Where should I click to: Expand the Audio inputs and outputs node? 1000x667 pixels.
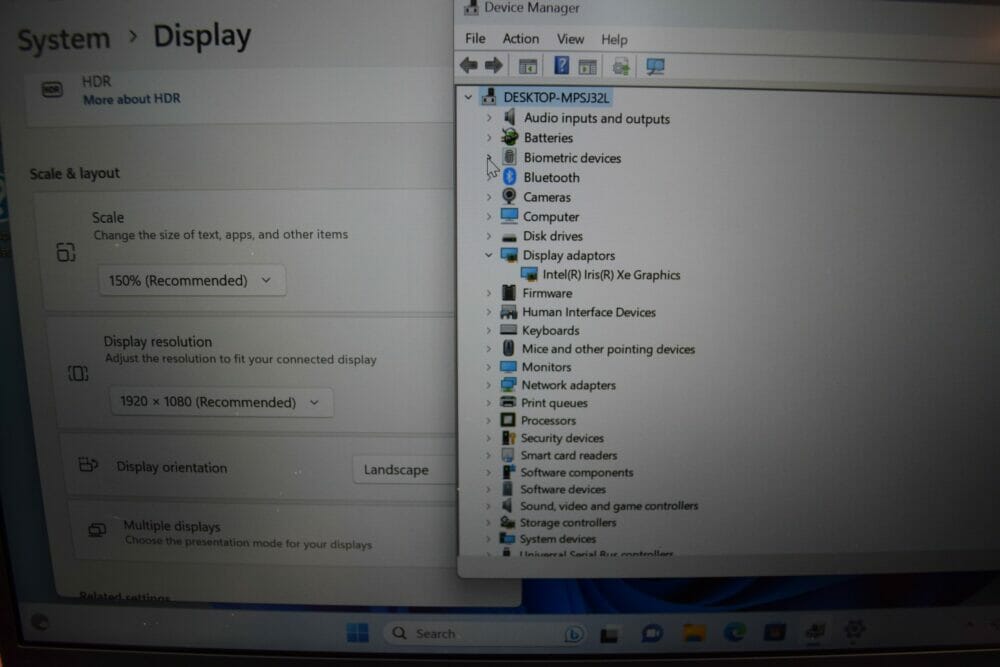click(x=489, y=118)
